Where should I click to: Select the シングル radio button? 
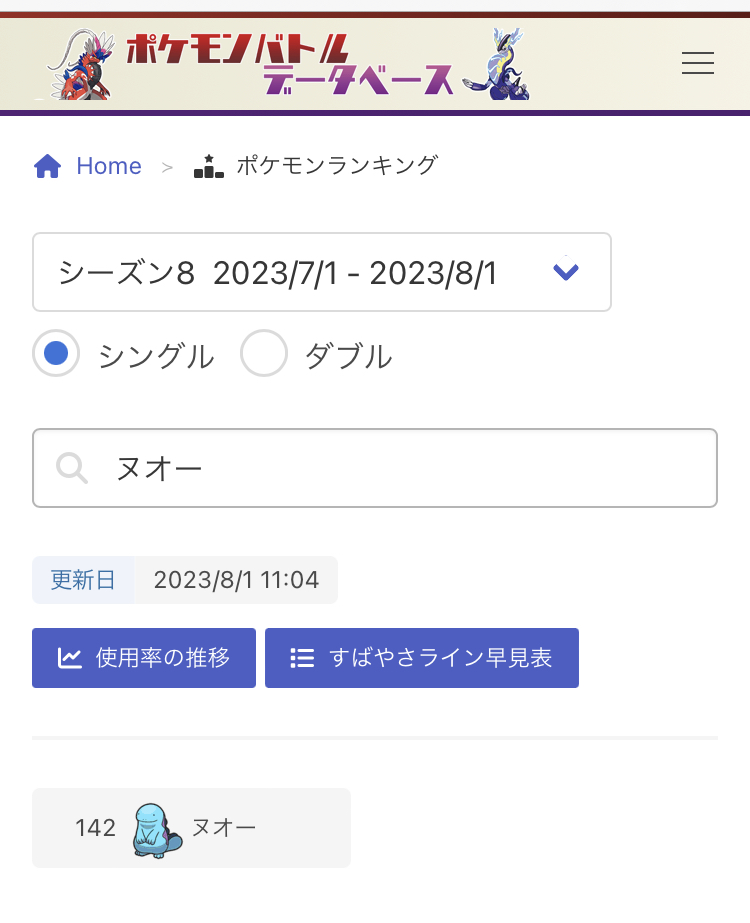[56, 353]
